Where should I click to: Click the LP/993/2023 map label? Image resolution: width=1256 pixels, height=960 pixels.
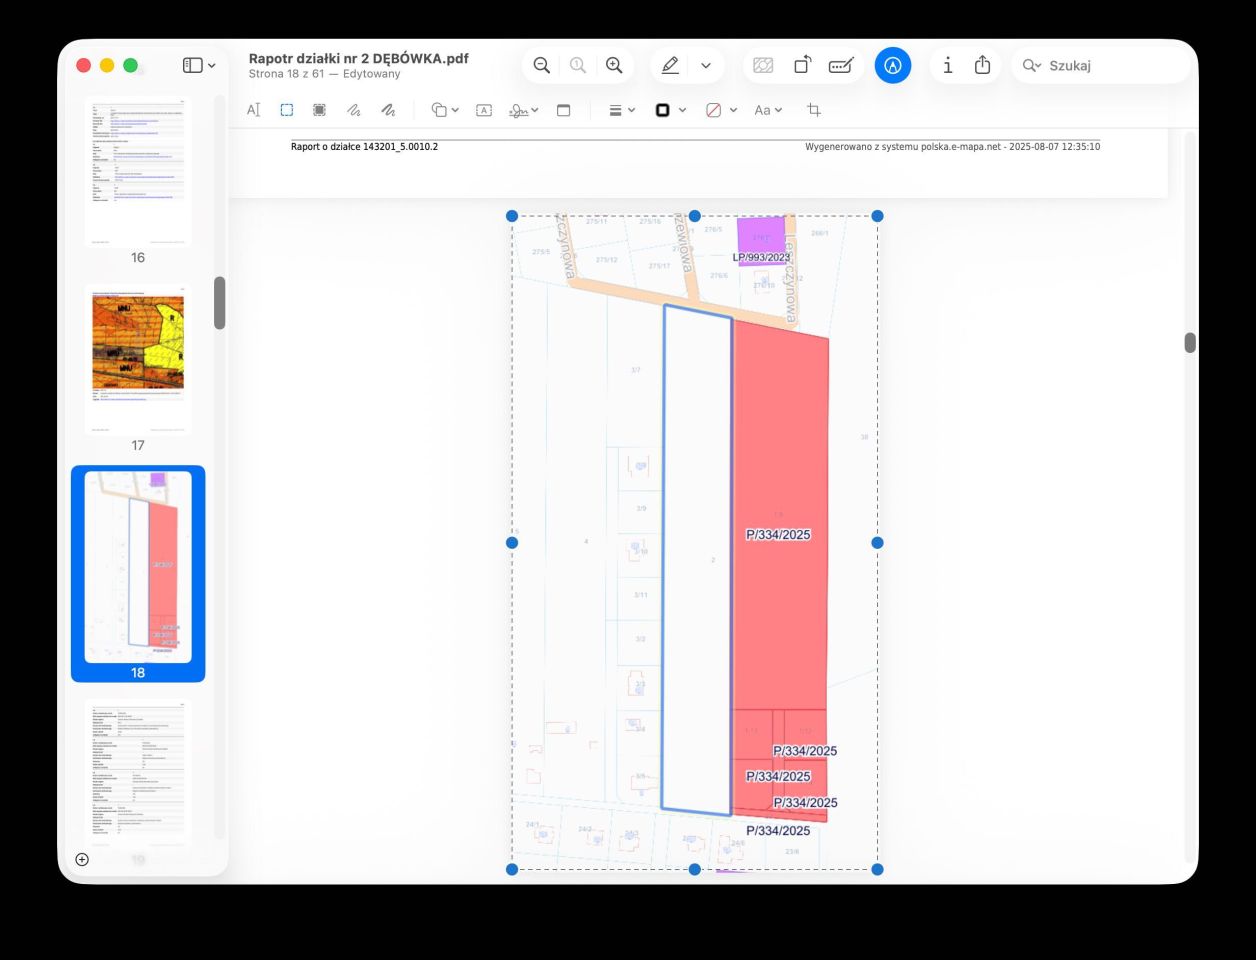click(761, 257)
